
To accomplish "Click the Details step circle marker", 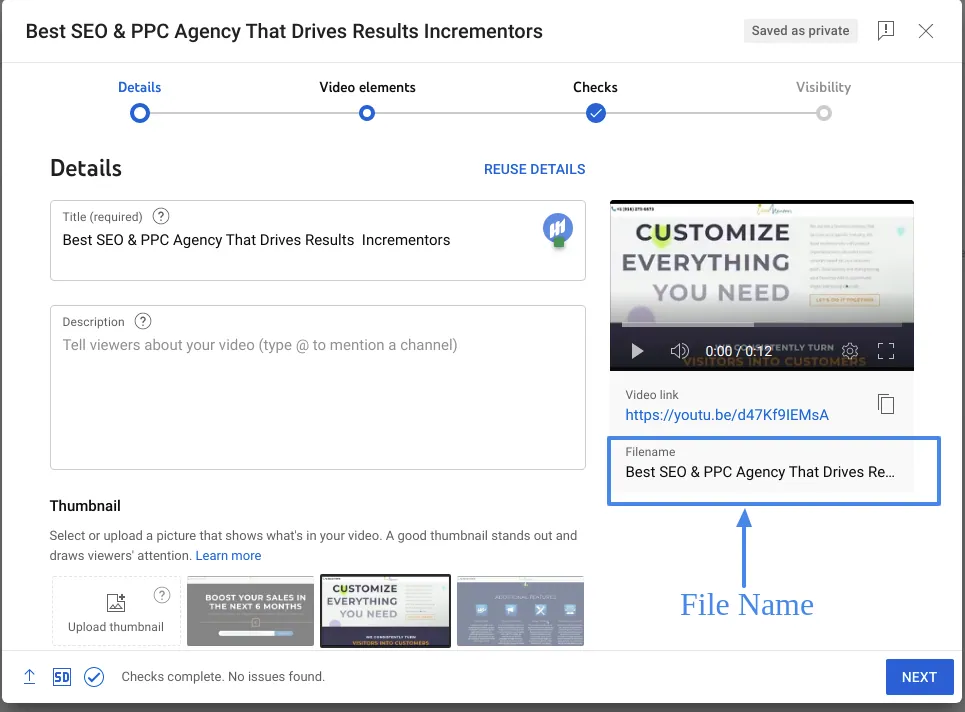I will click(140, 113).
